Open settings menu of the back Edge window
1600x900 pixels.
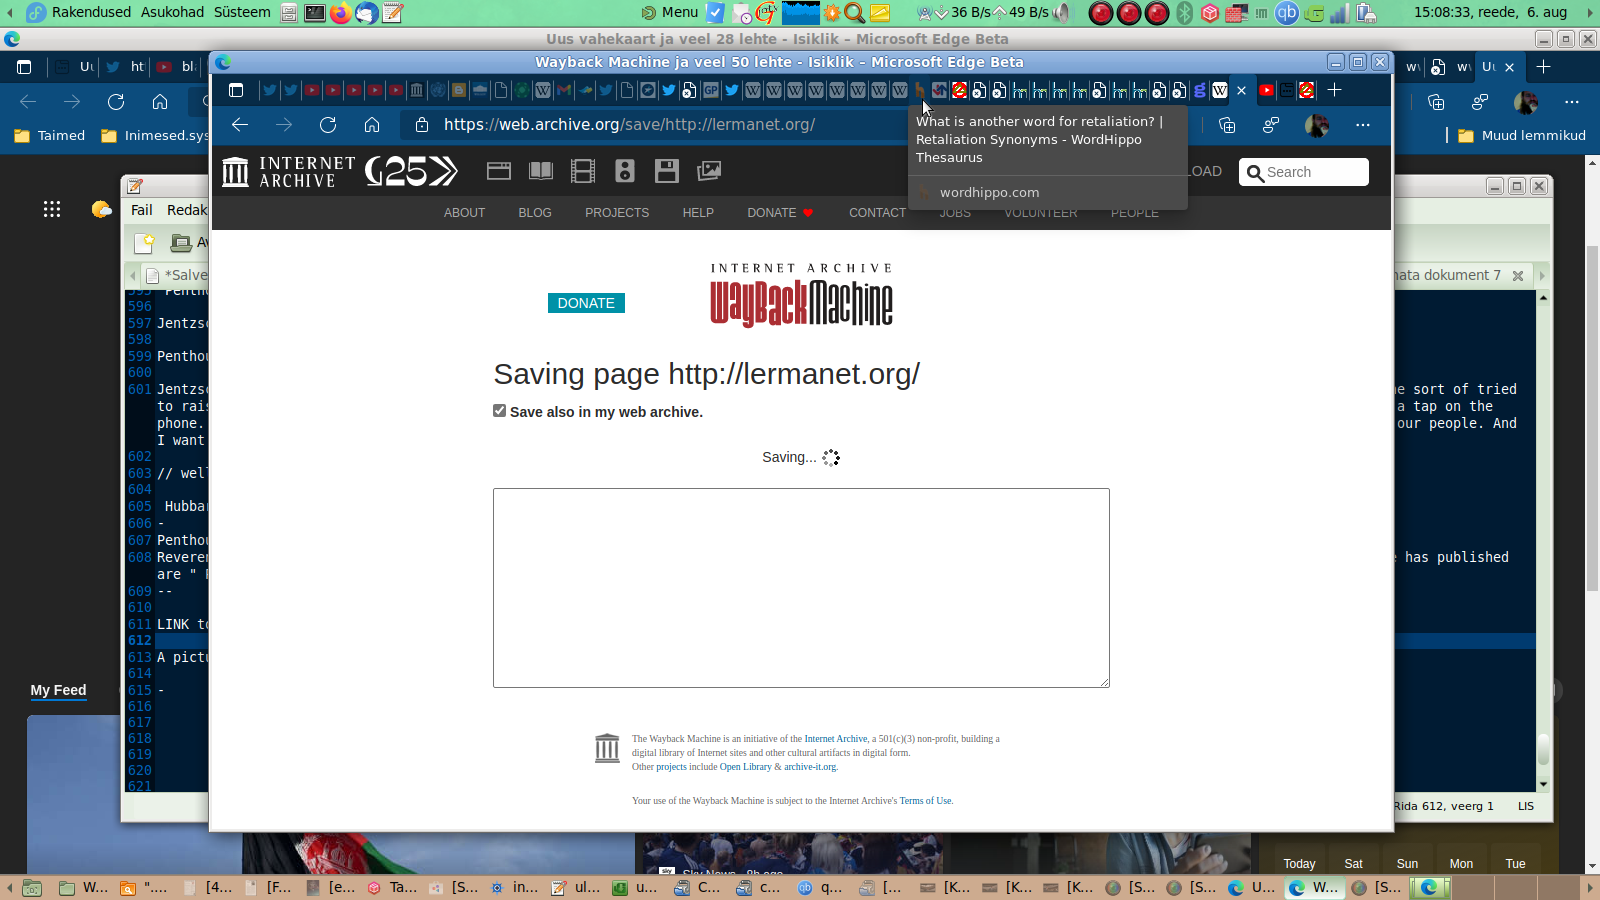(x=1572, y=102)
